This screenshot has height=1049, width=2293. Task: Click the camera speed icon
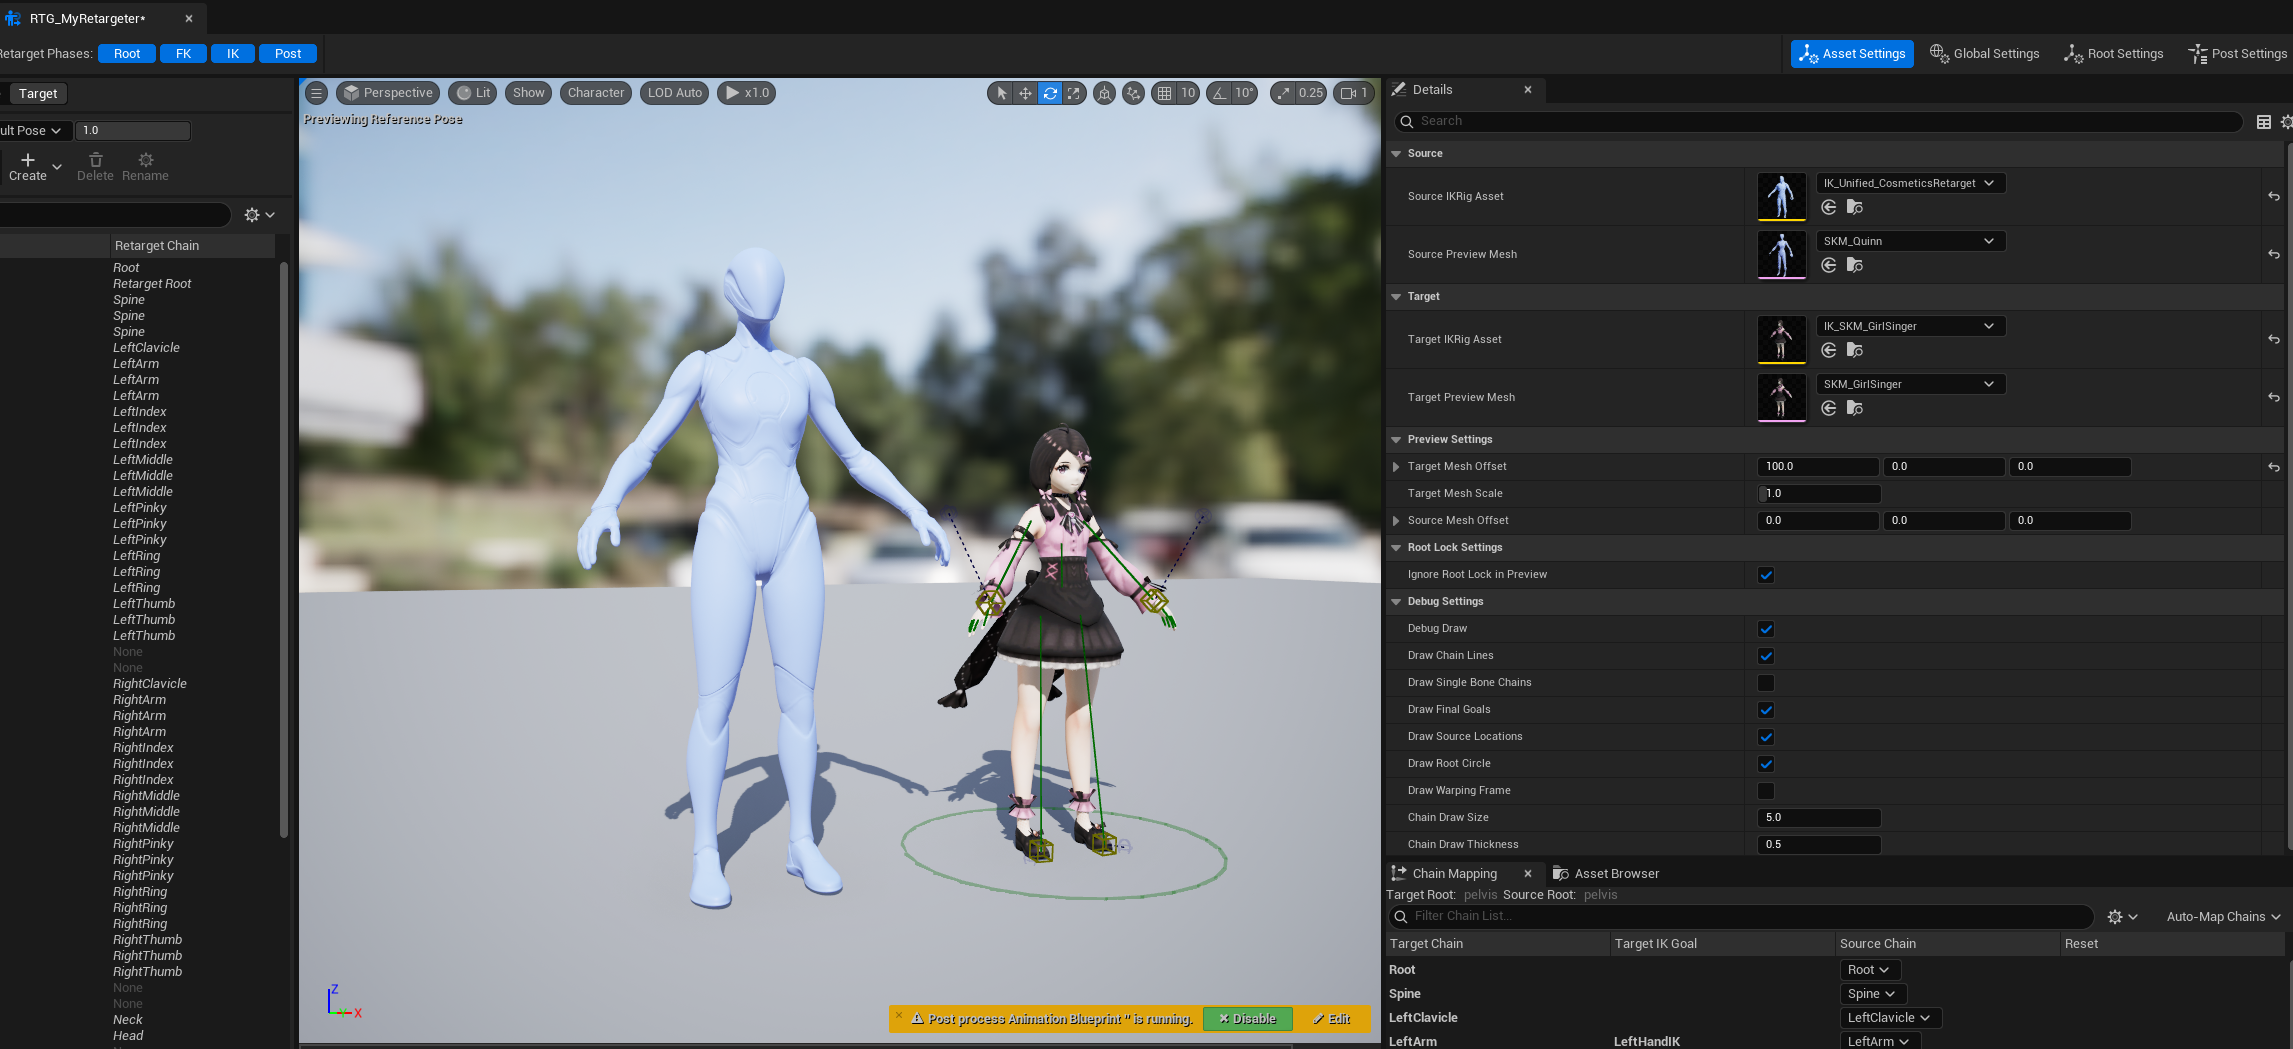1349,93
